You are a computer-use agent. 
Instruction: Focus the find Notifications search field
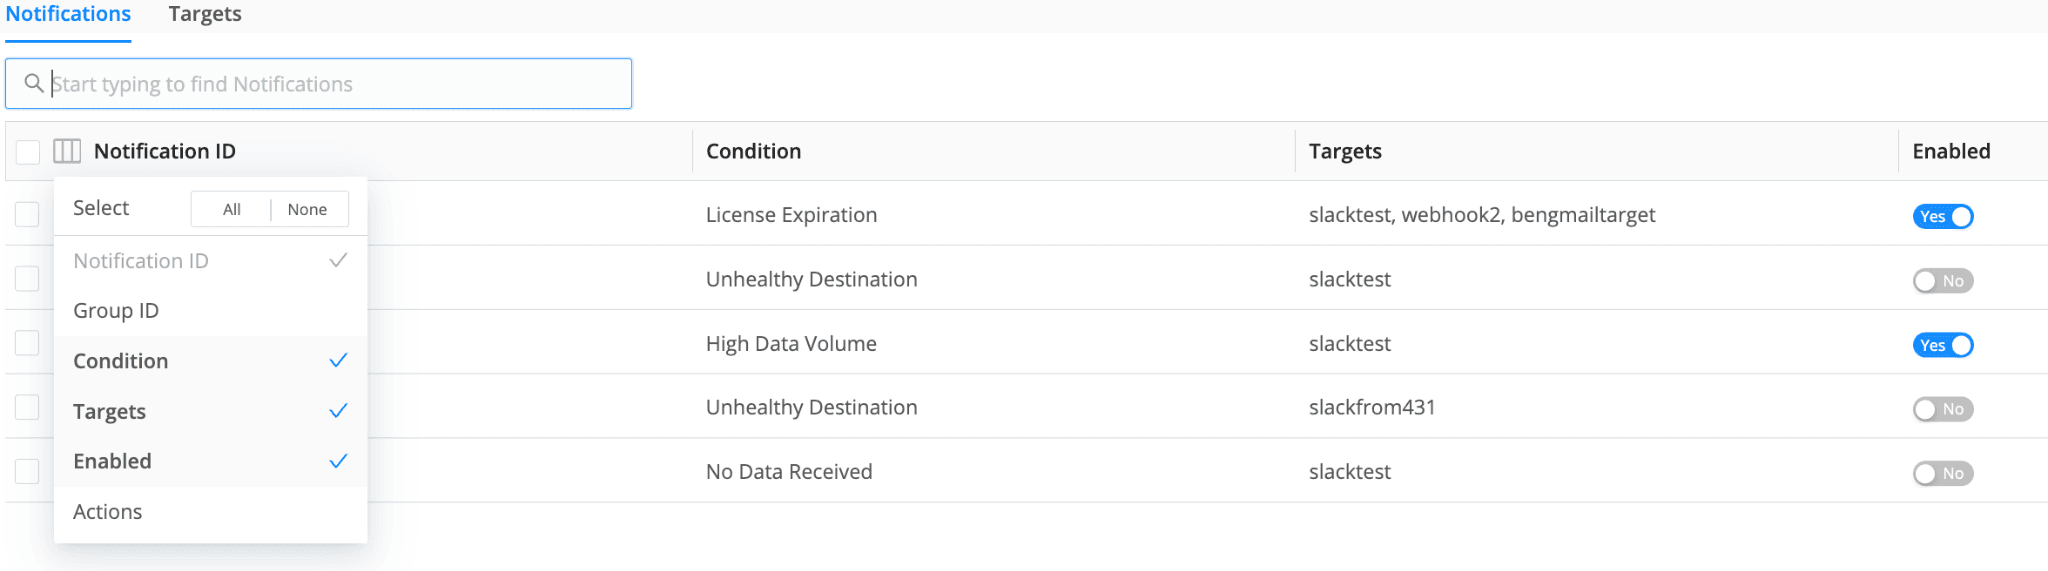tap(330, 84)
